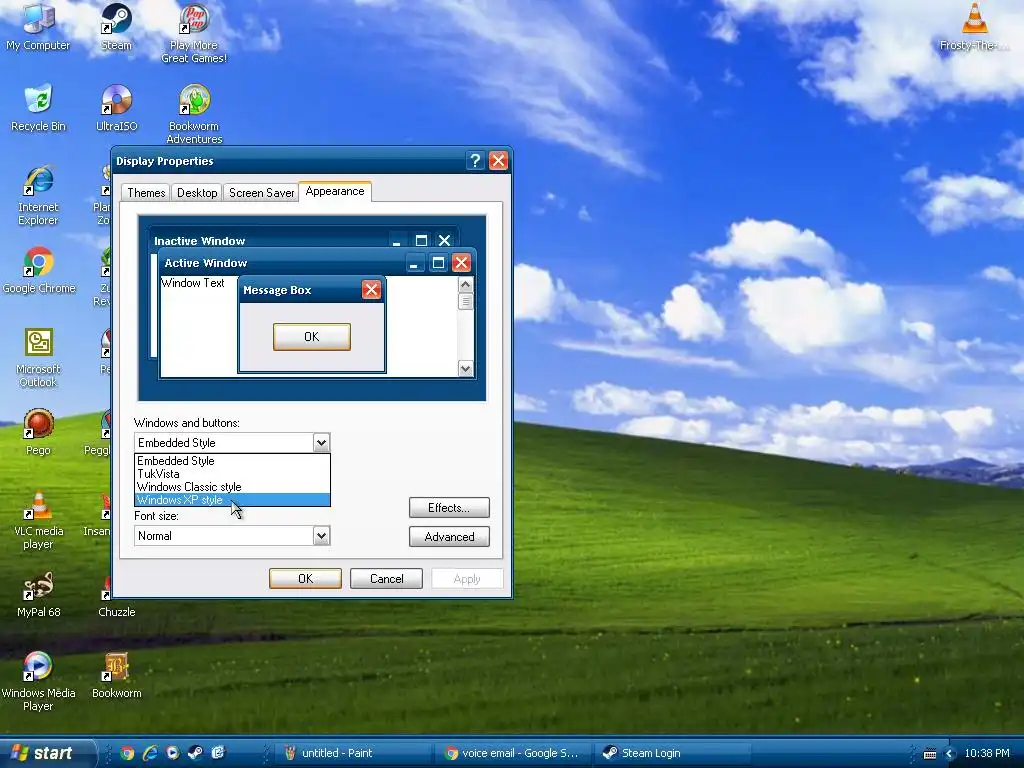The width and height of the screenshot is (1024, 768).
Task: Launch the Bookworm desktop shortcut
Action: [x=116, y=675]
